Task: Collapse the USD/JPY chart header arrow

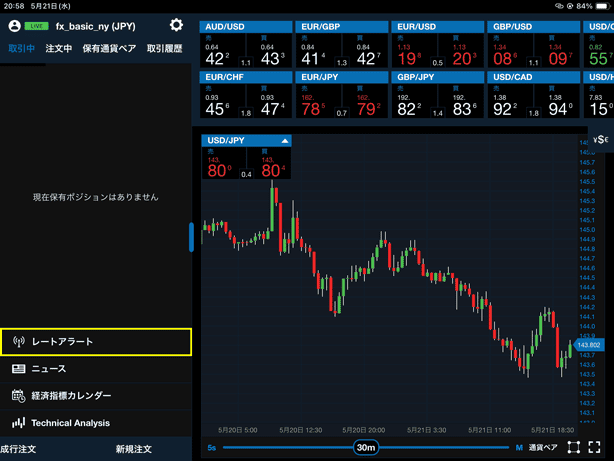Action: [x=285, y=141]
